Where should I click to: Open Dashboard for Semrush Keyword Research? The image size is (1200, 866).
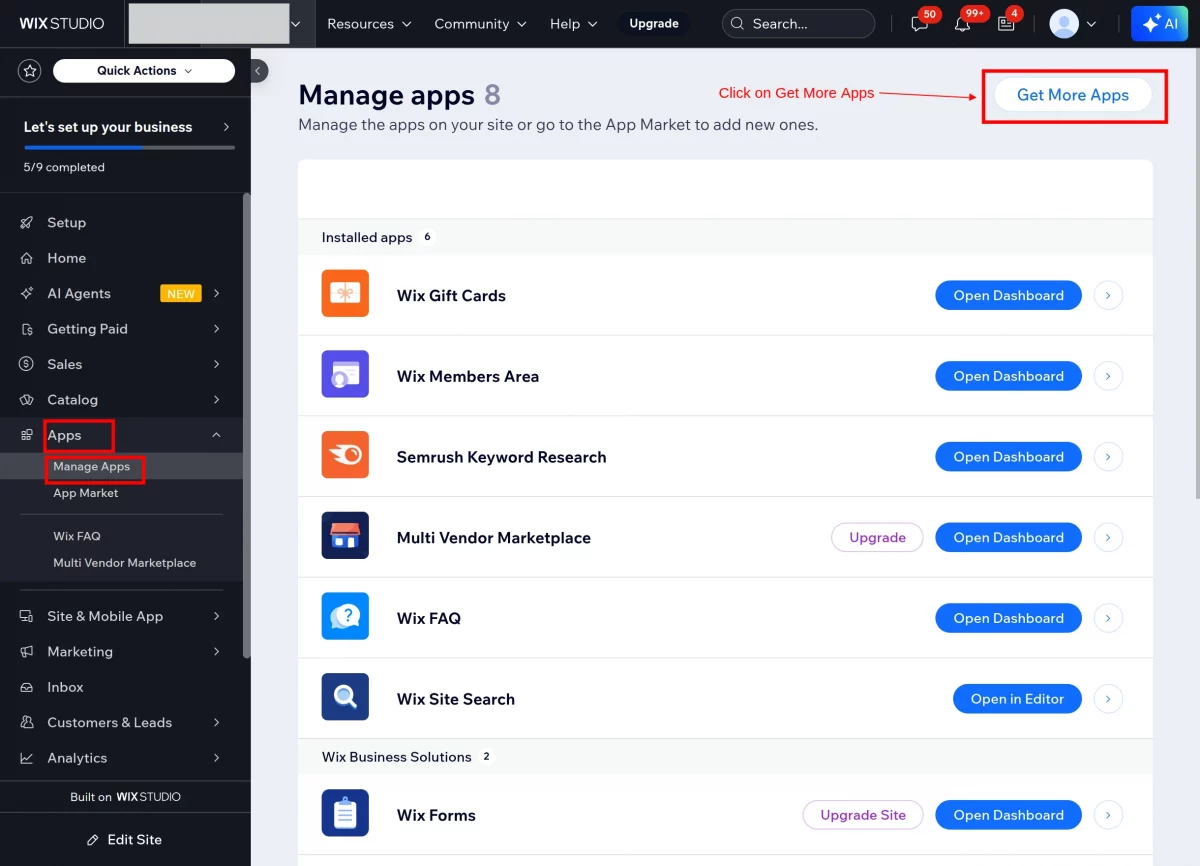(x=1008, y=457)
